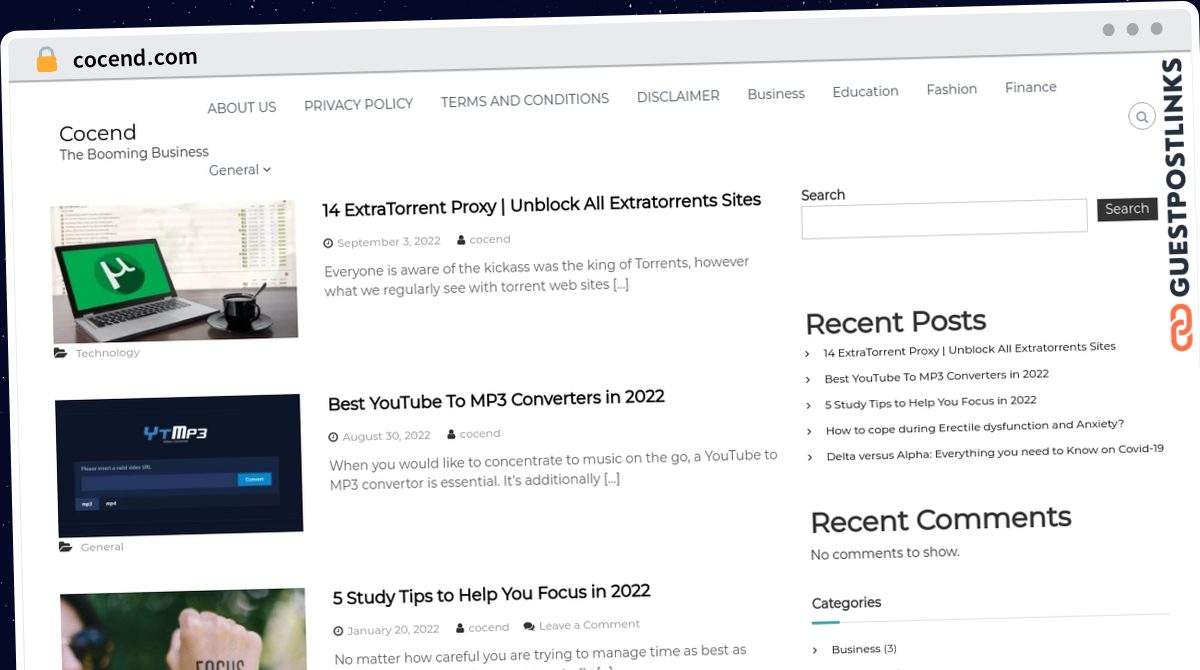The width and height of the screenshot is (1200, 670).
Task: Go to the PRIVACY POLICY page
Action: click(358, 104)
